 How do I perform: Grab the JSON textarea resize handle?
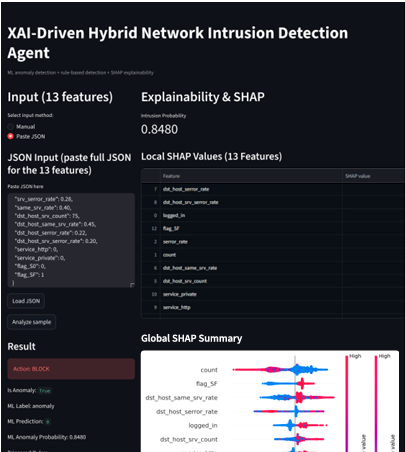pyautogui.click(x=132, y=285)
